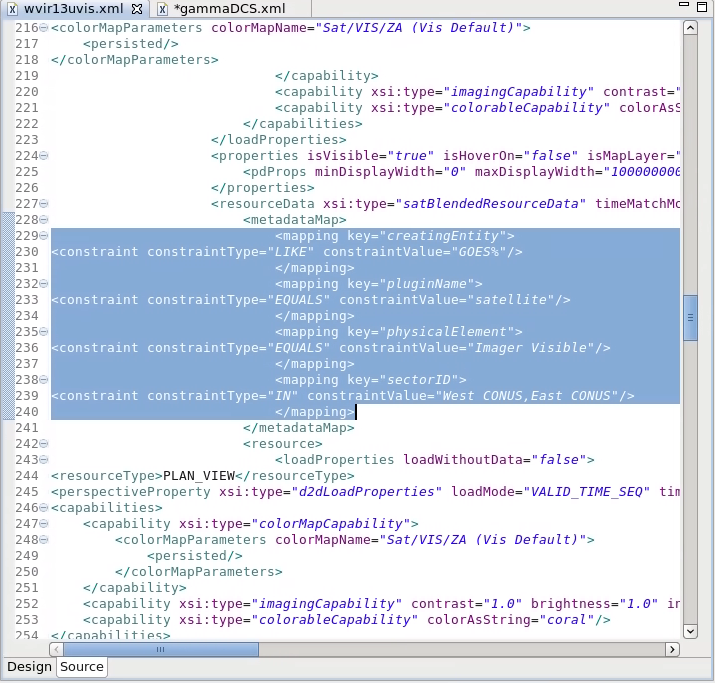Image resolution: width=715 pixels, height=683 pixels.
Task: Click the vertical scrollbar thumb
Action: pos(690,318)
